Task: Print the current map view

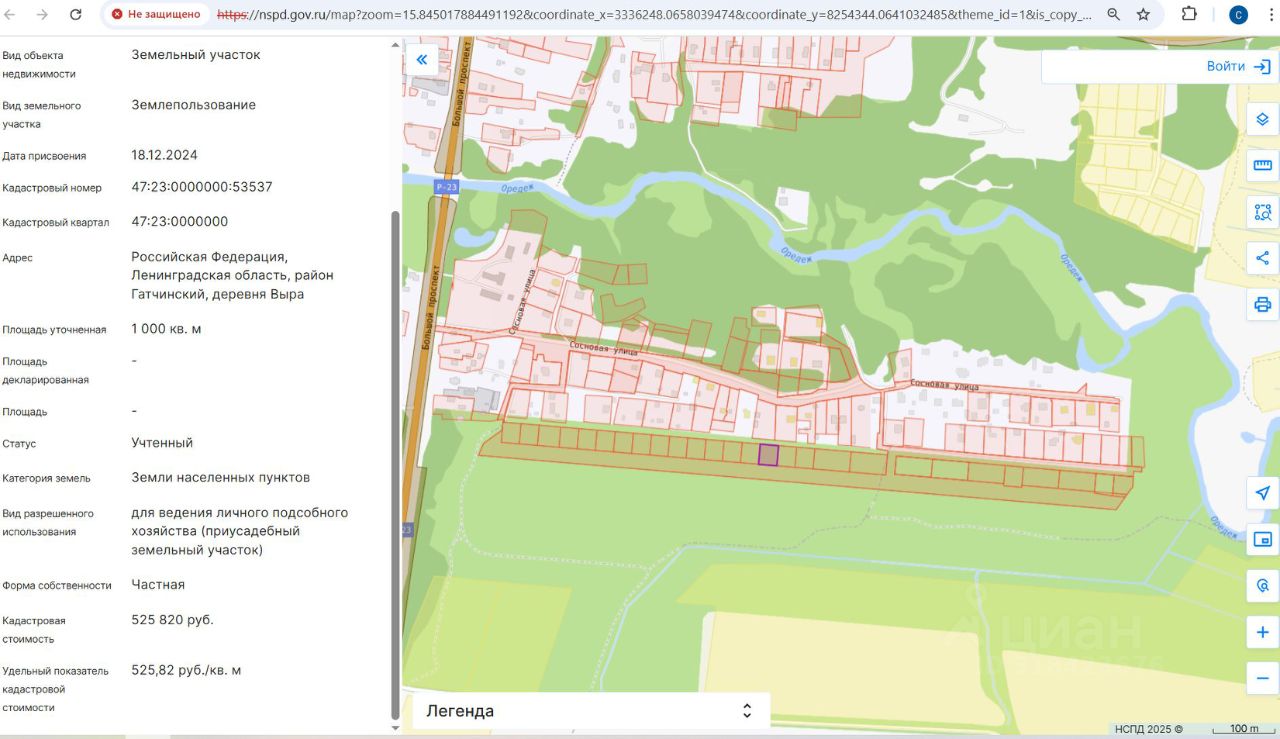Action: click(x=1262, y=304)
